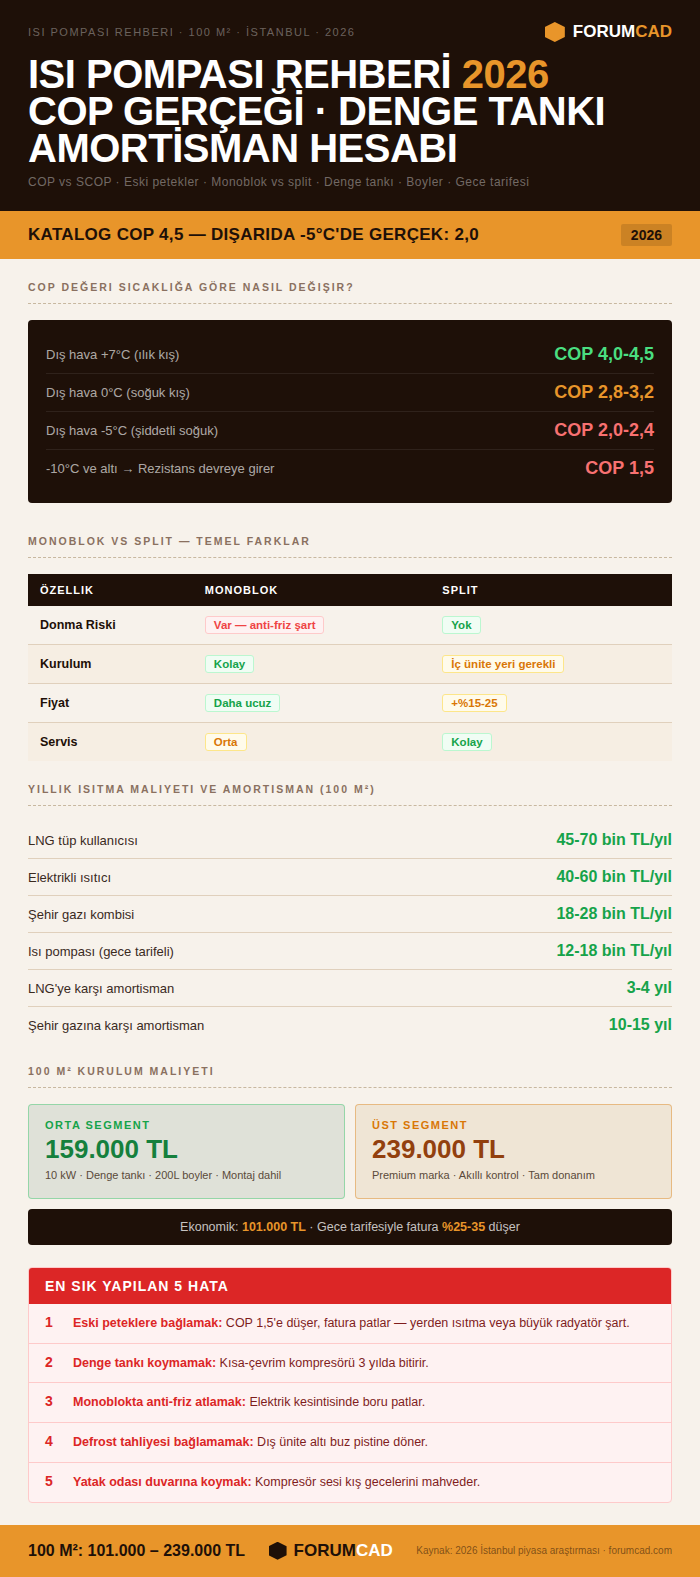Click the FORUMCAD text in header
Image resolution: width=700 pixels, height=1577 pixels.
pos(622,32)
